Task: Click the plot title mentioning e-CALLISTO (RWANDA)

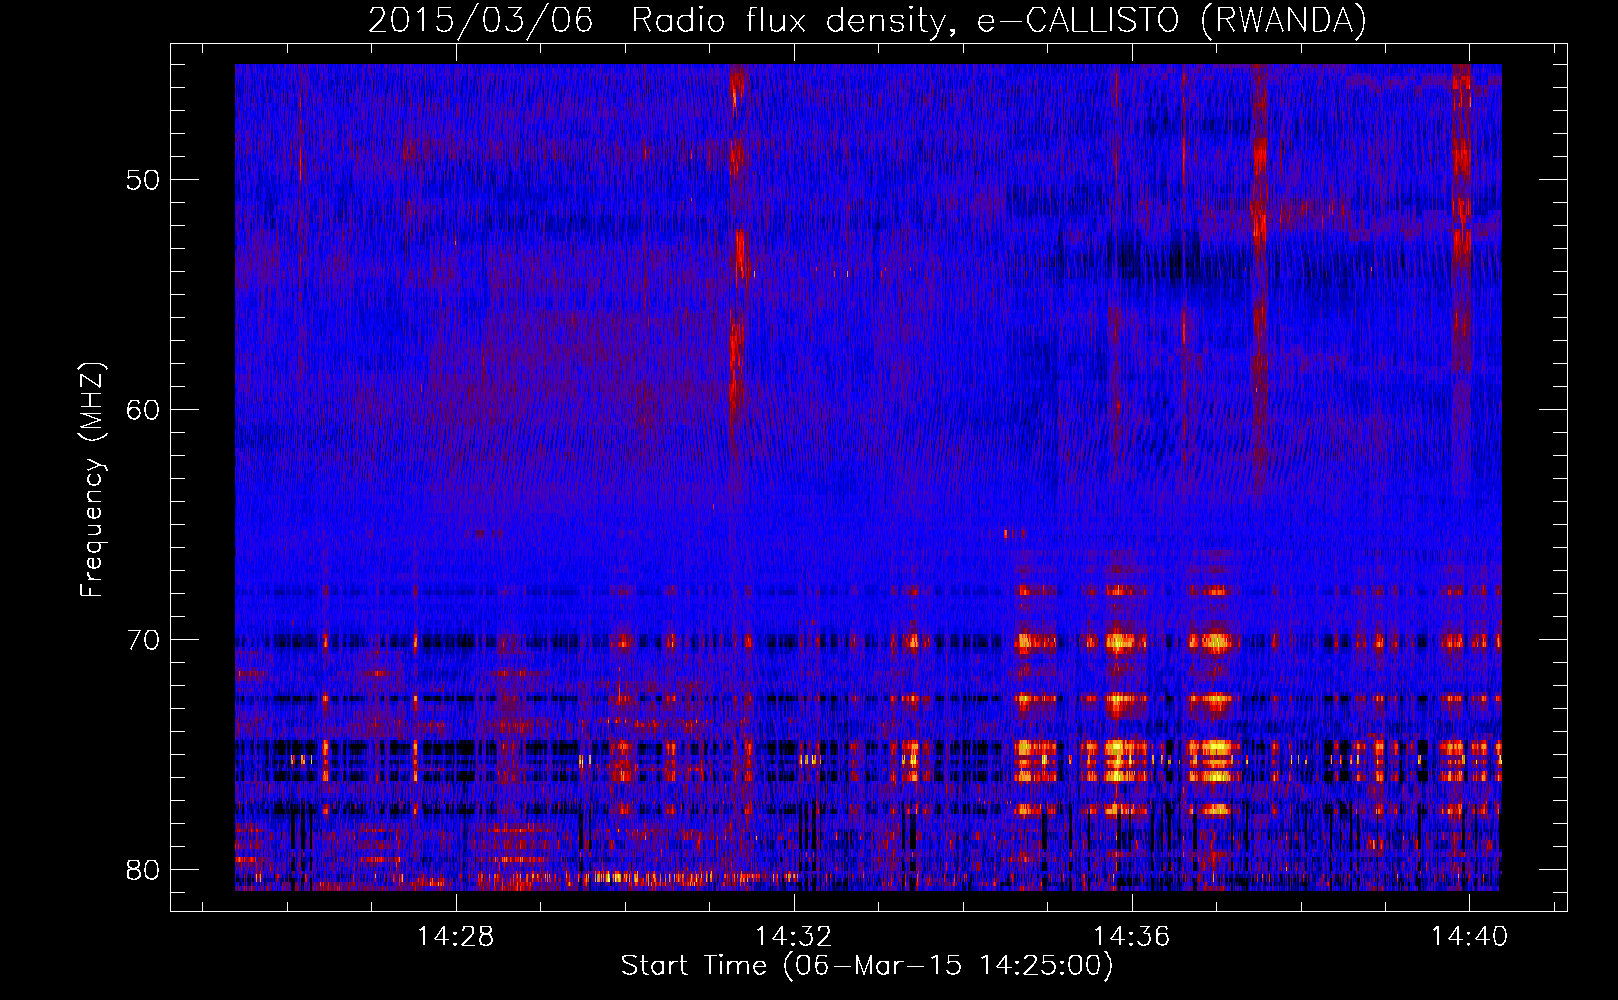Action: [867, 20]
